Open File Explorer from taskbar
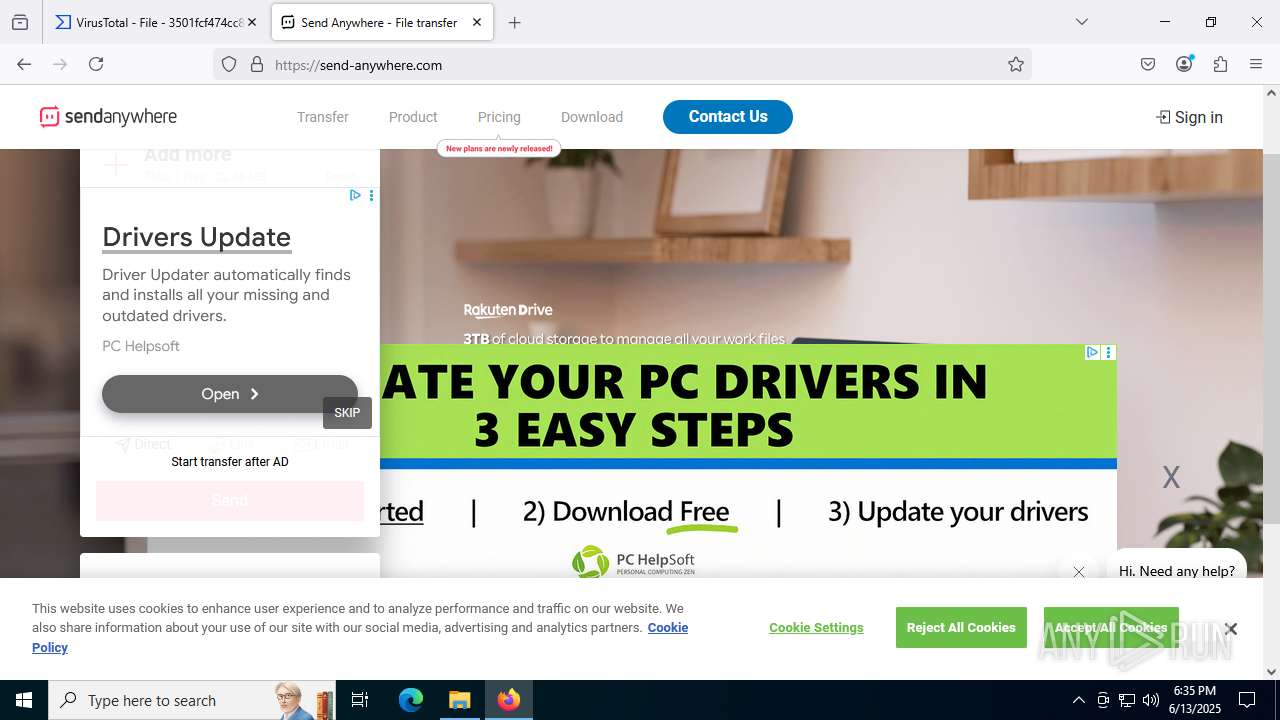This screenshot has height=720, width=1280. pyautogui.click(x=459, y=700)
